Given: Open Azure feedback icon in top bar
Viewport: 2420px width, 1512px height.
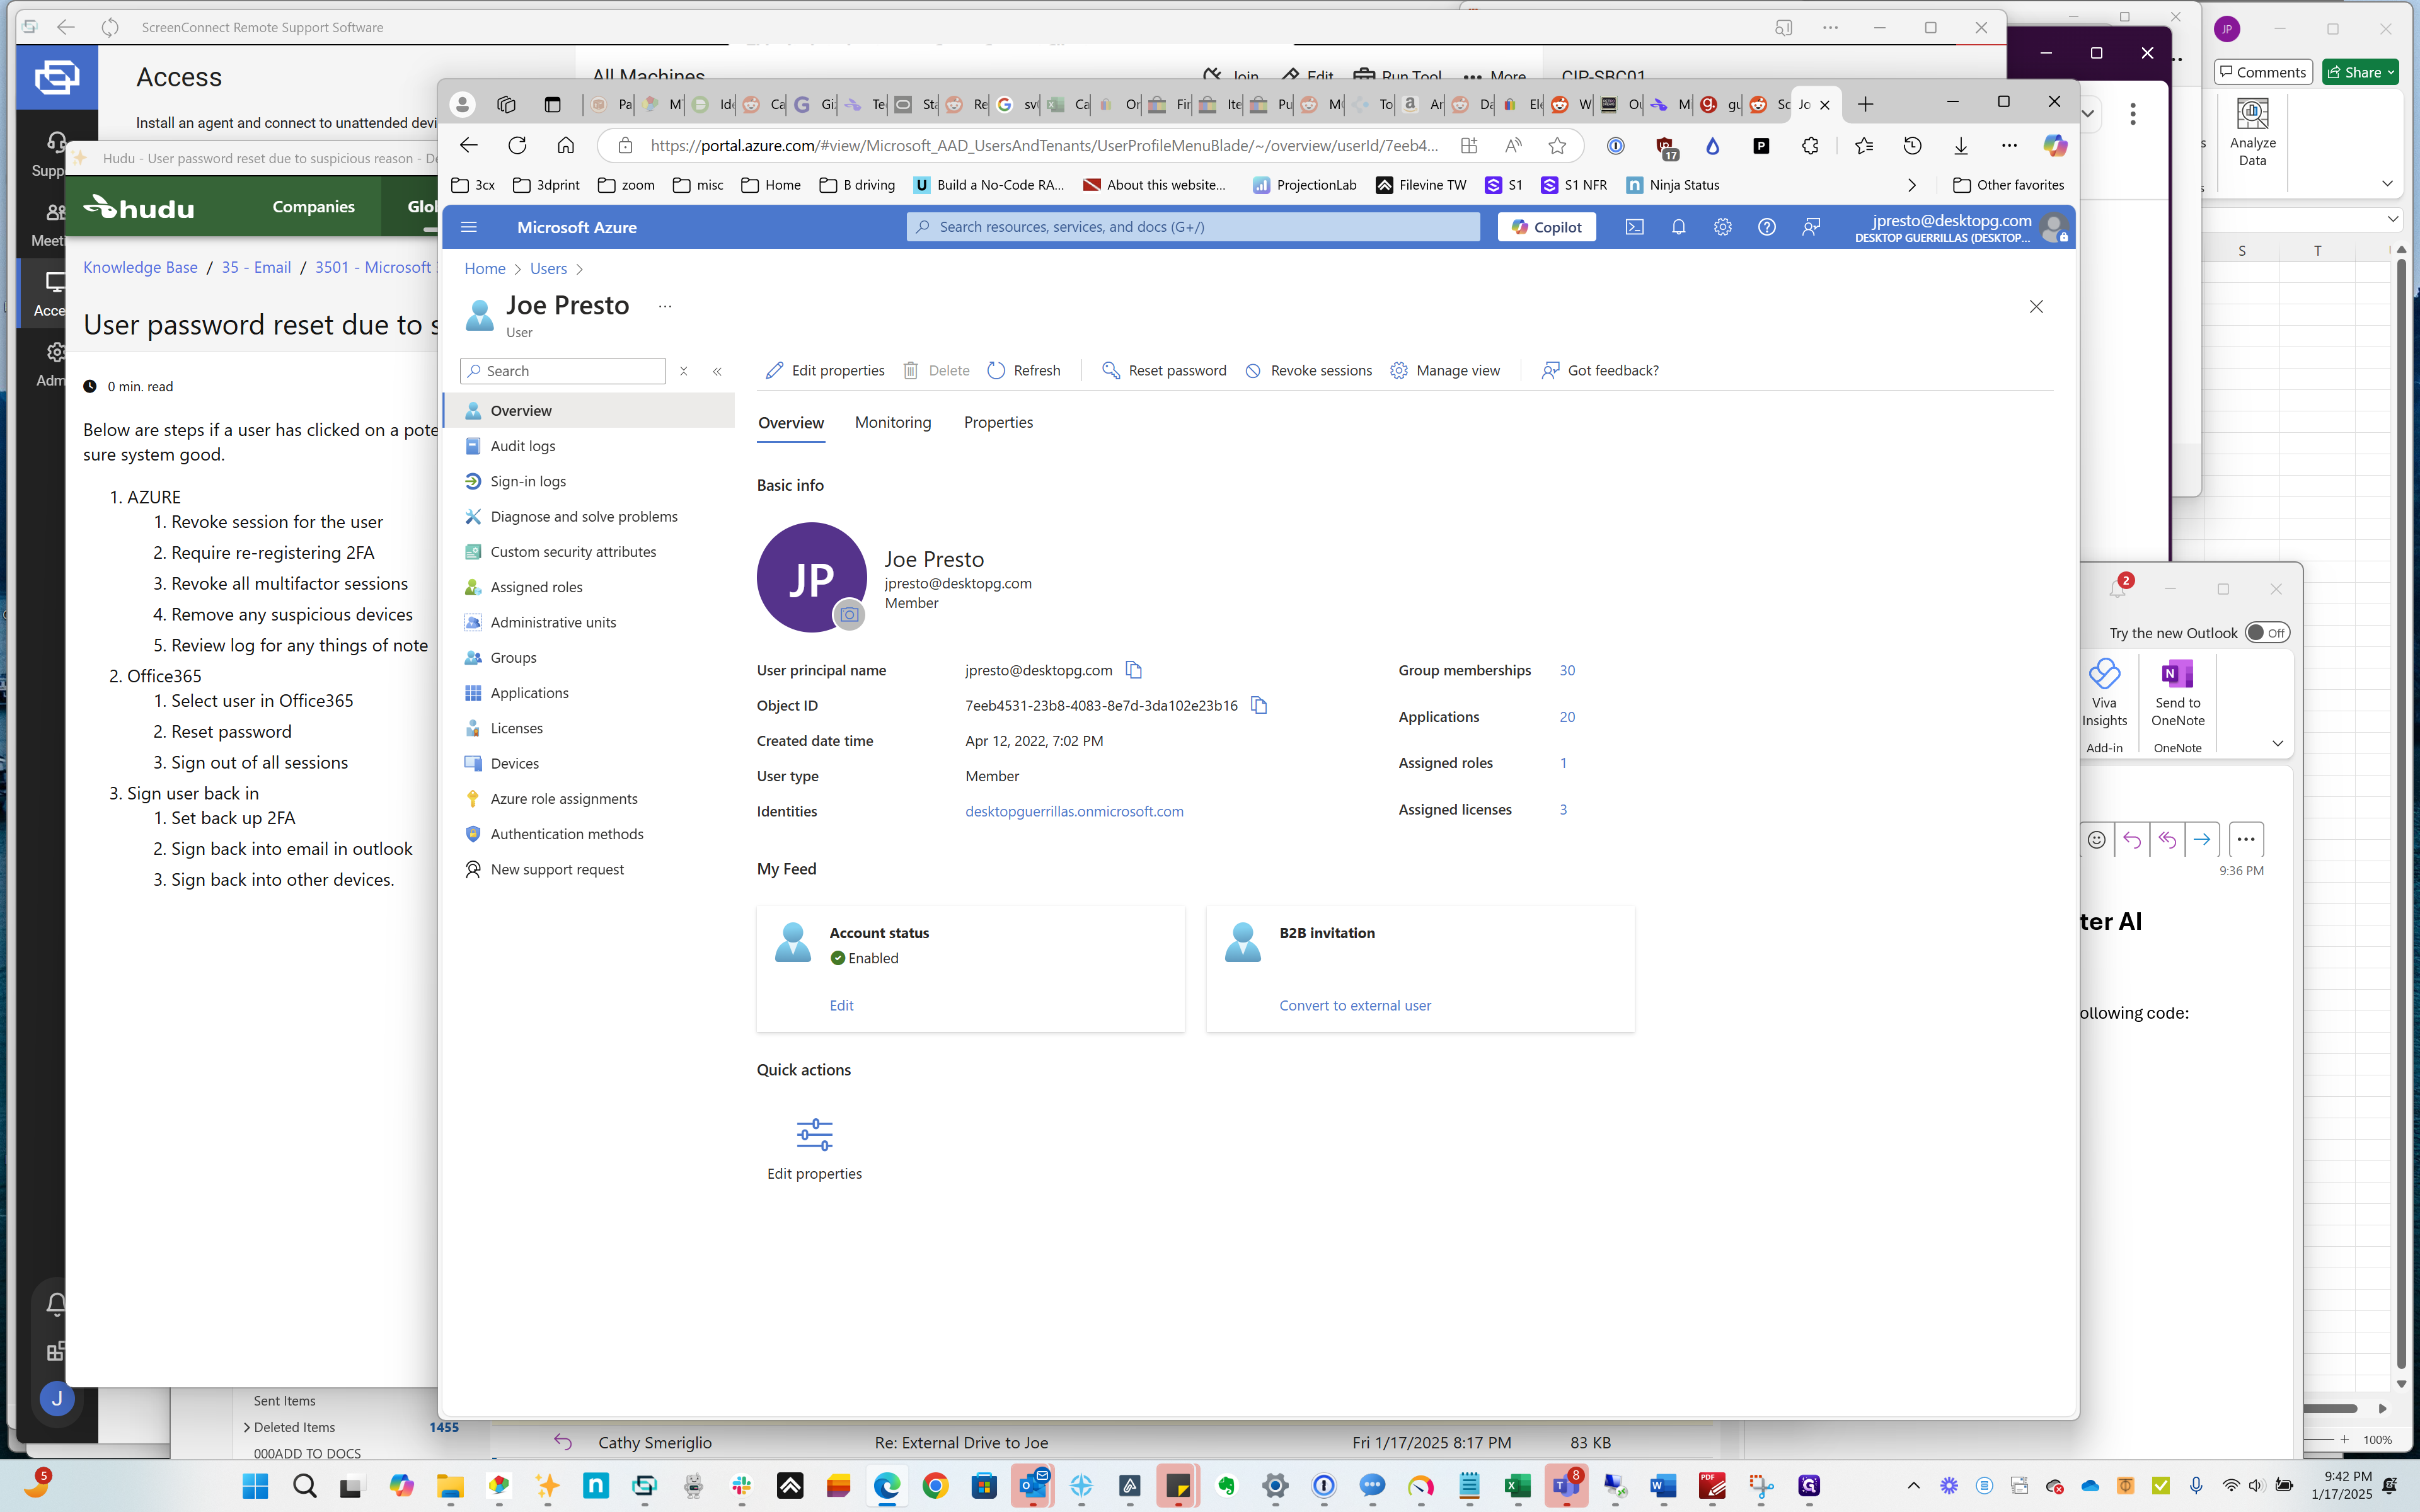Looking at the screenshot, I should tap(1811, 227).
